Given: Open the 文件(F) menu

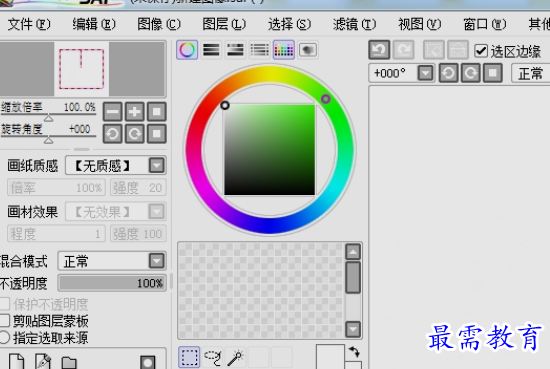Looking at the screenshot, I should coord(29,24).
